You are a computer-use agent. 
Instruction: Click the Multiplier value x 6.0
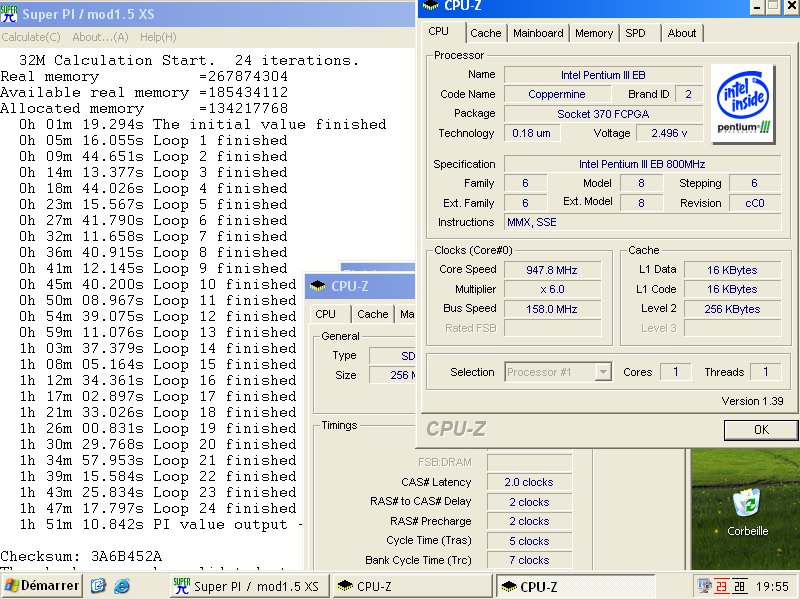[552, 289]
